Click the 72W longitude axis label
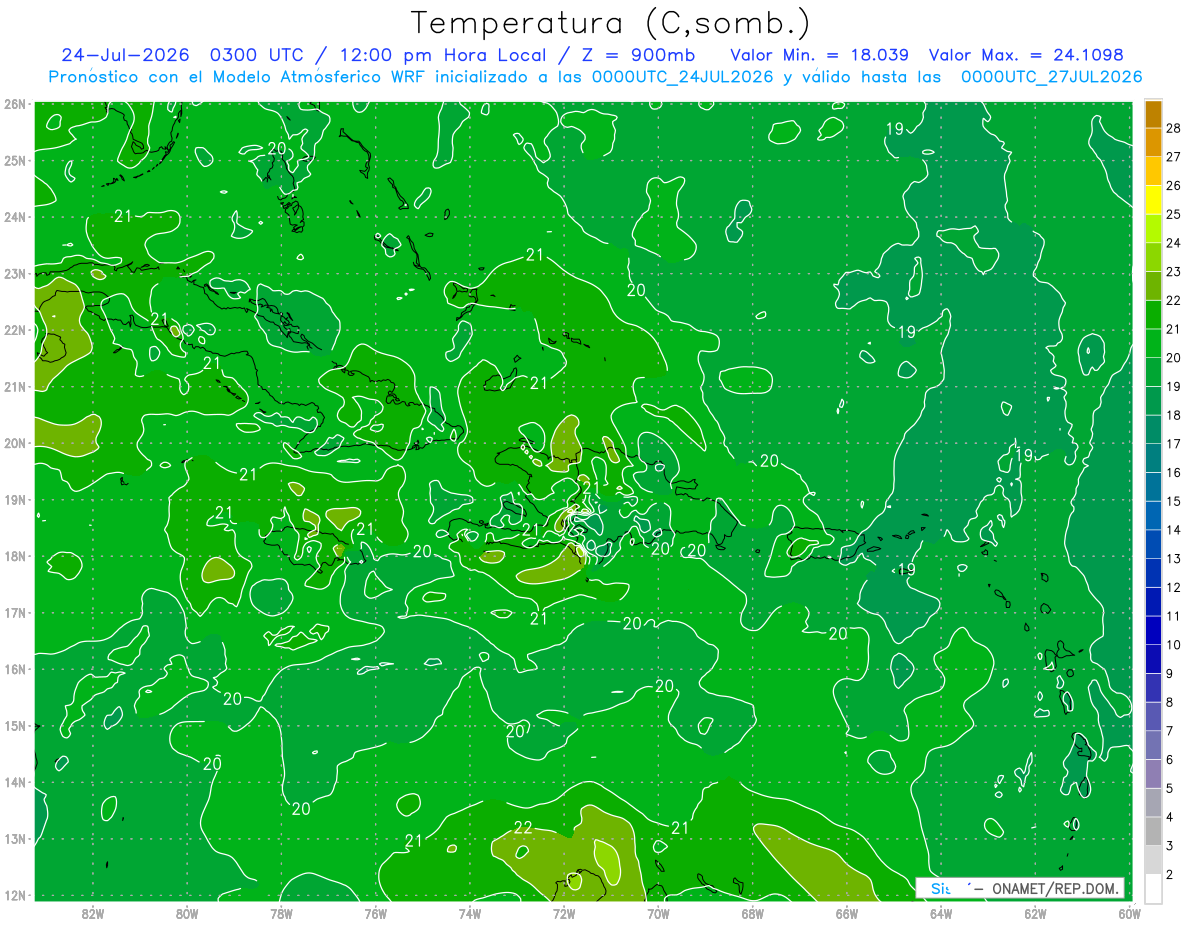 (x=564, y=912)
